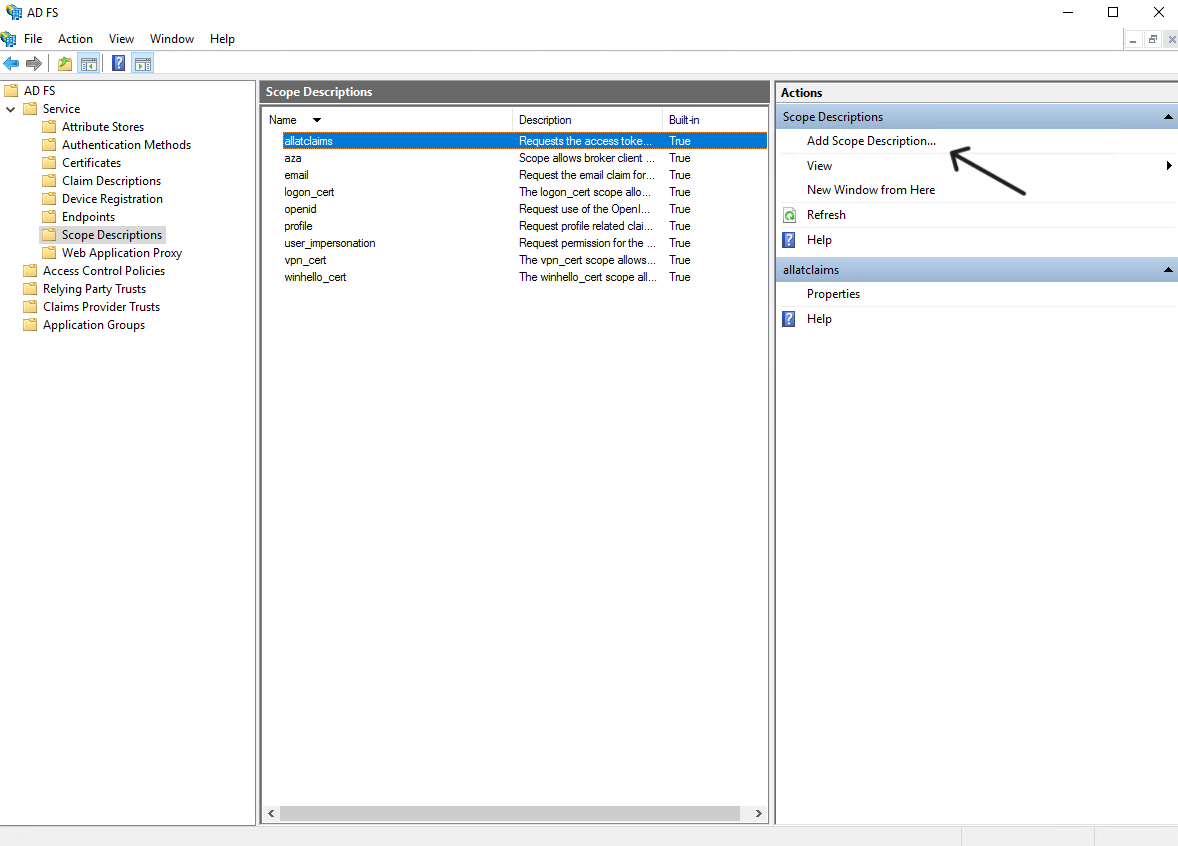Select Claims Provider Trusts in the tree
The width and height of the screenshot is (1178, 846).
point(101,307)
